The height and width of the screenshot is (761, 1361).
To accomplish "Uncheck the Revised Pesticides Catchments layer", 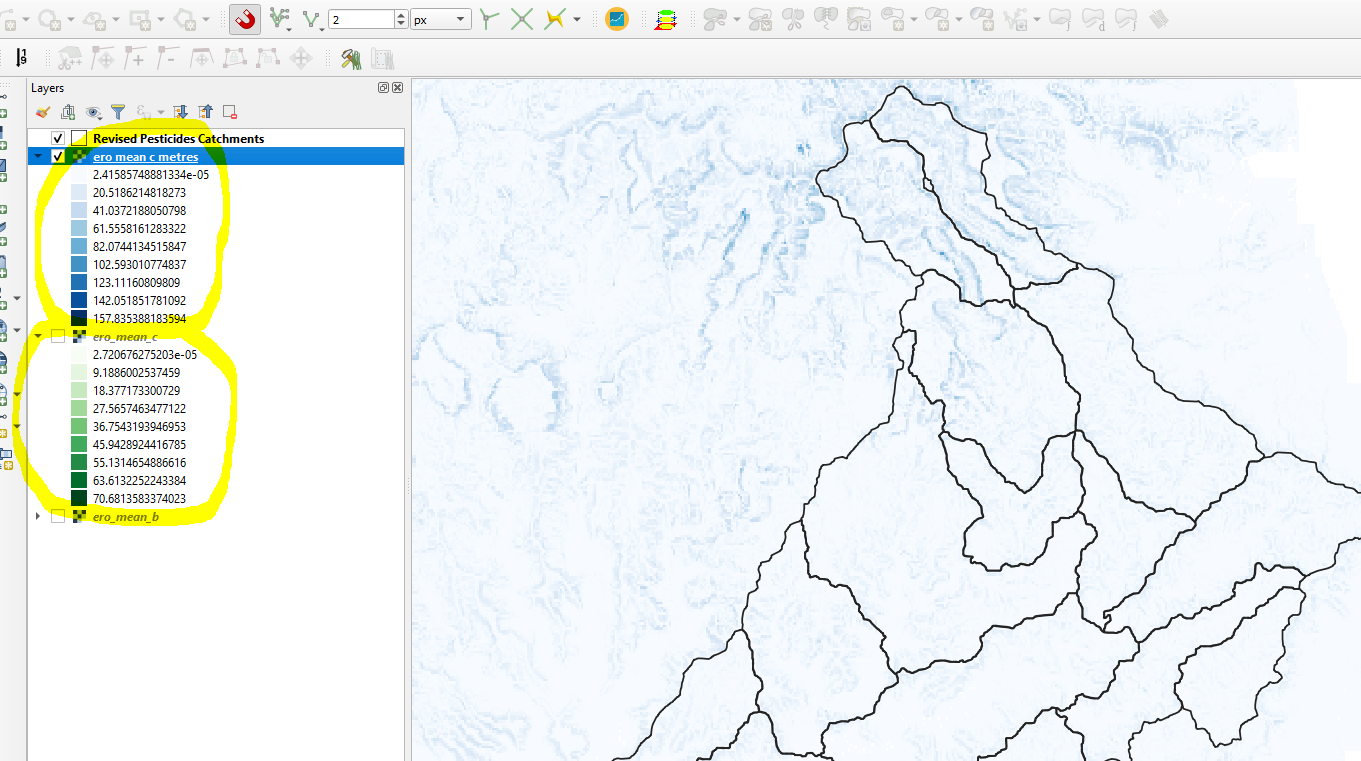I will pyautogui.click(x=58, y=139).
